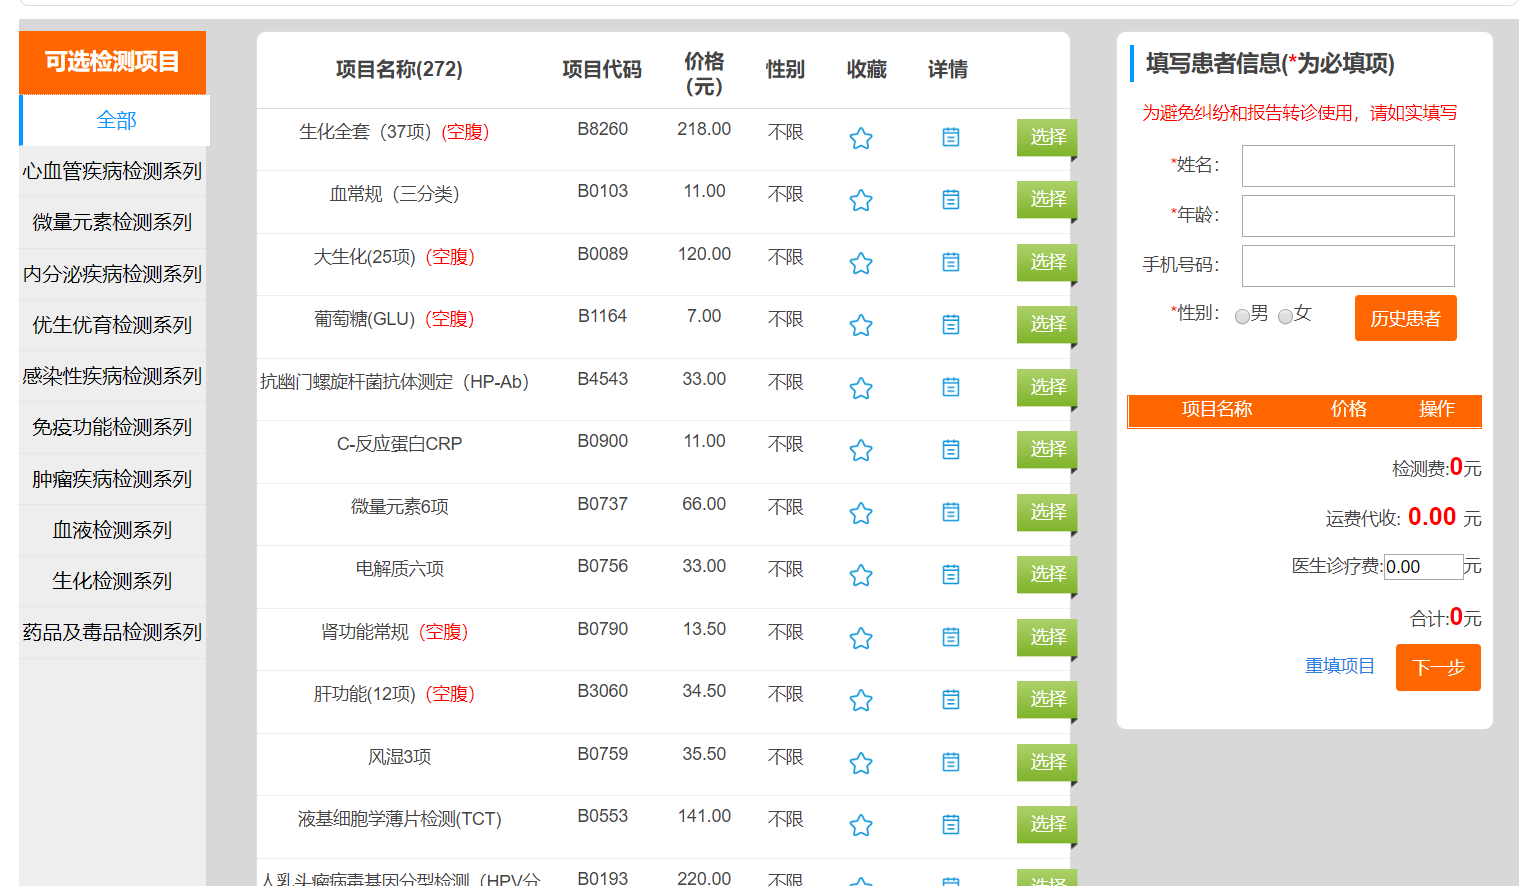Star the 风湿3项 item
The height and width of the screenshot is (886, 1539).
[861, 763]
